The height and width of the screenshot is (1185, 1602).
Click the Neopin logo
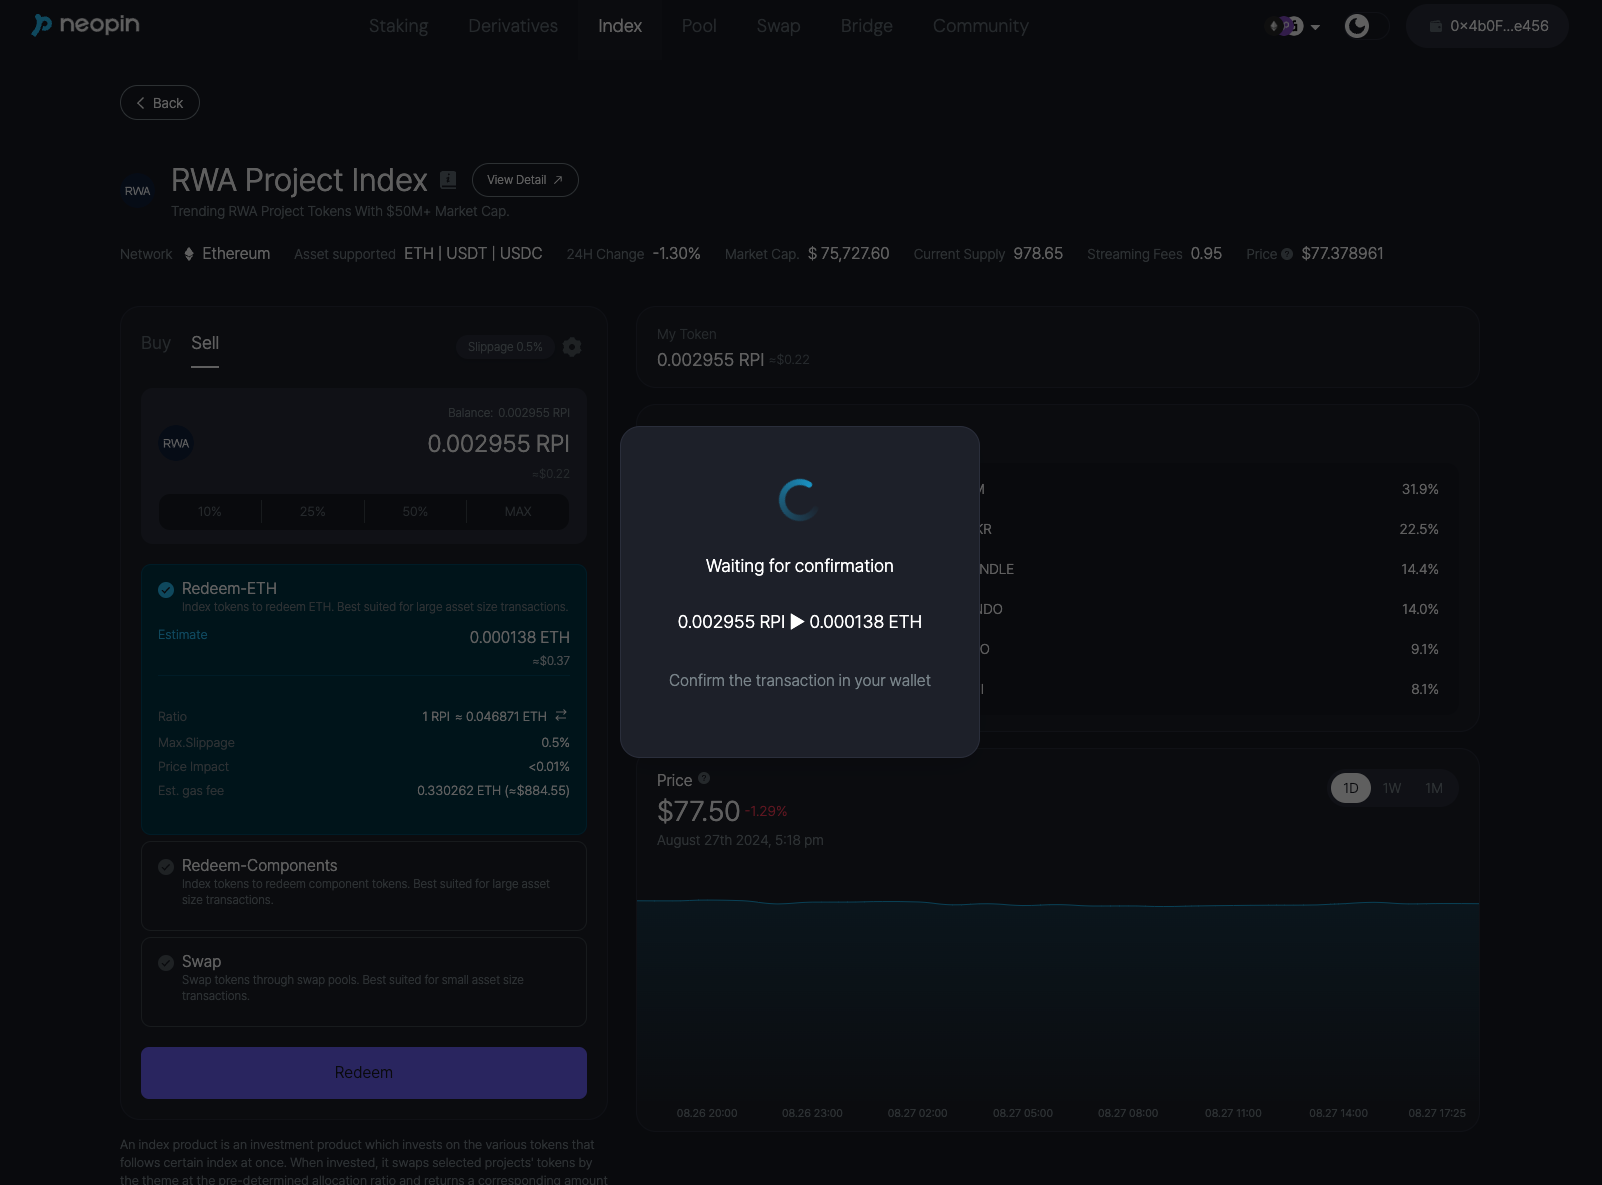click(x=86, y=25)
